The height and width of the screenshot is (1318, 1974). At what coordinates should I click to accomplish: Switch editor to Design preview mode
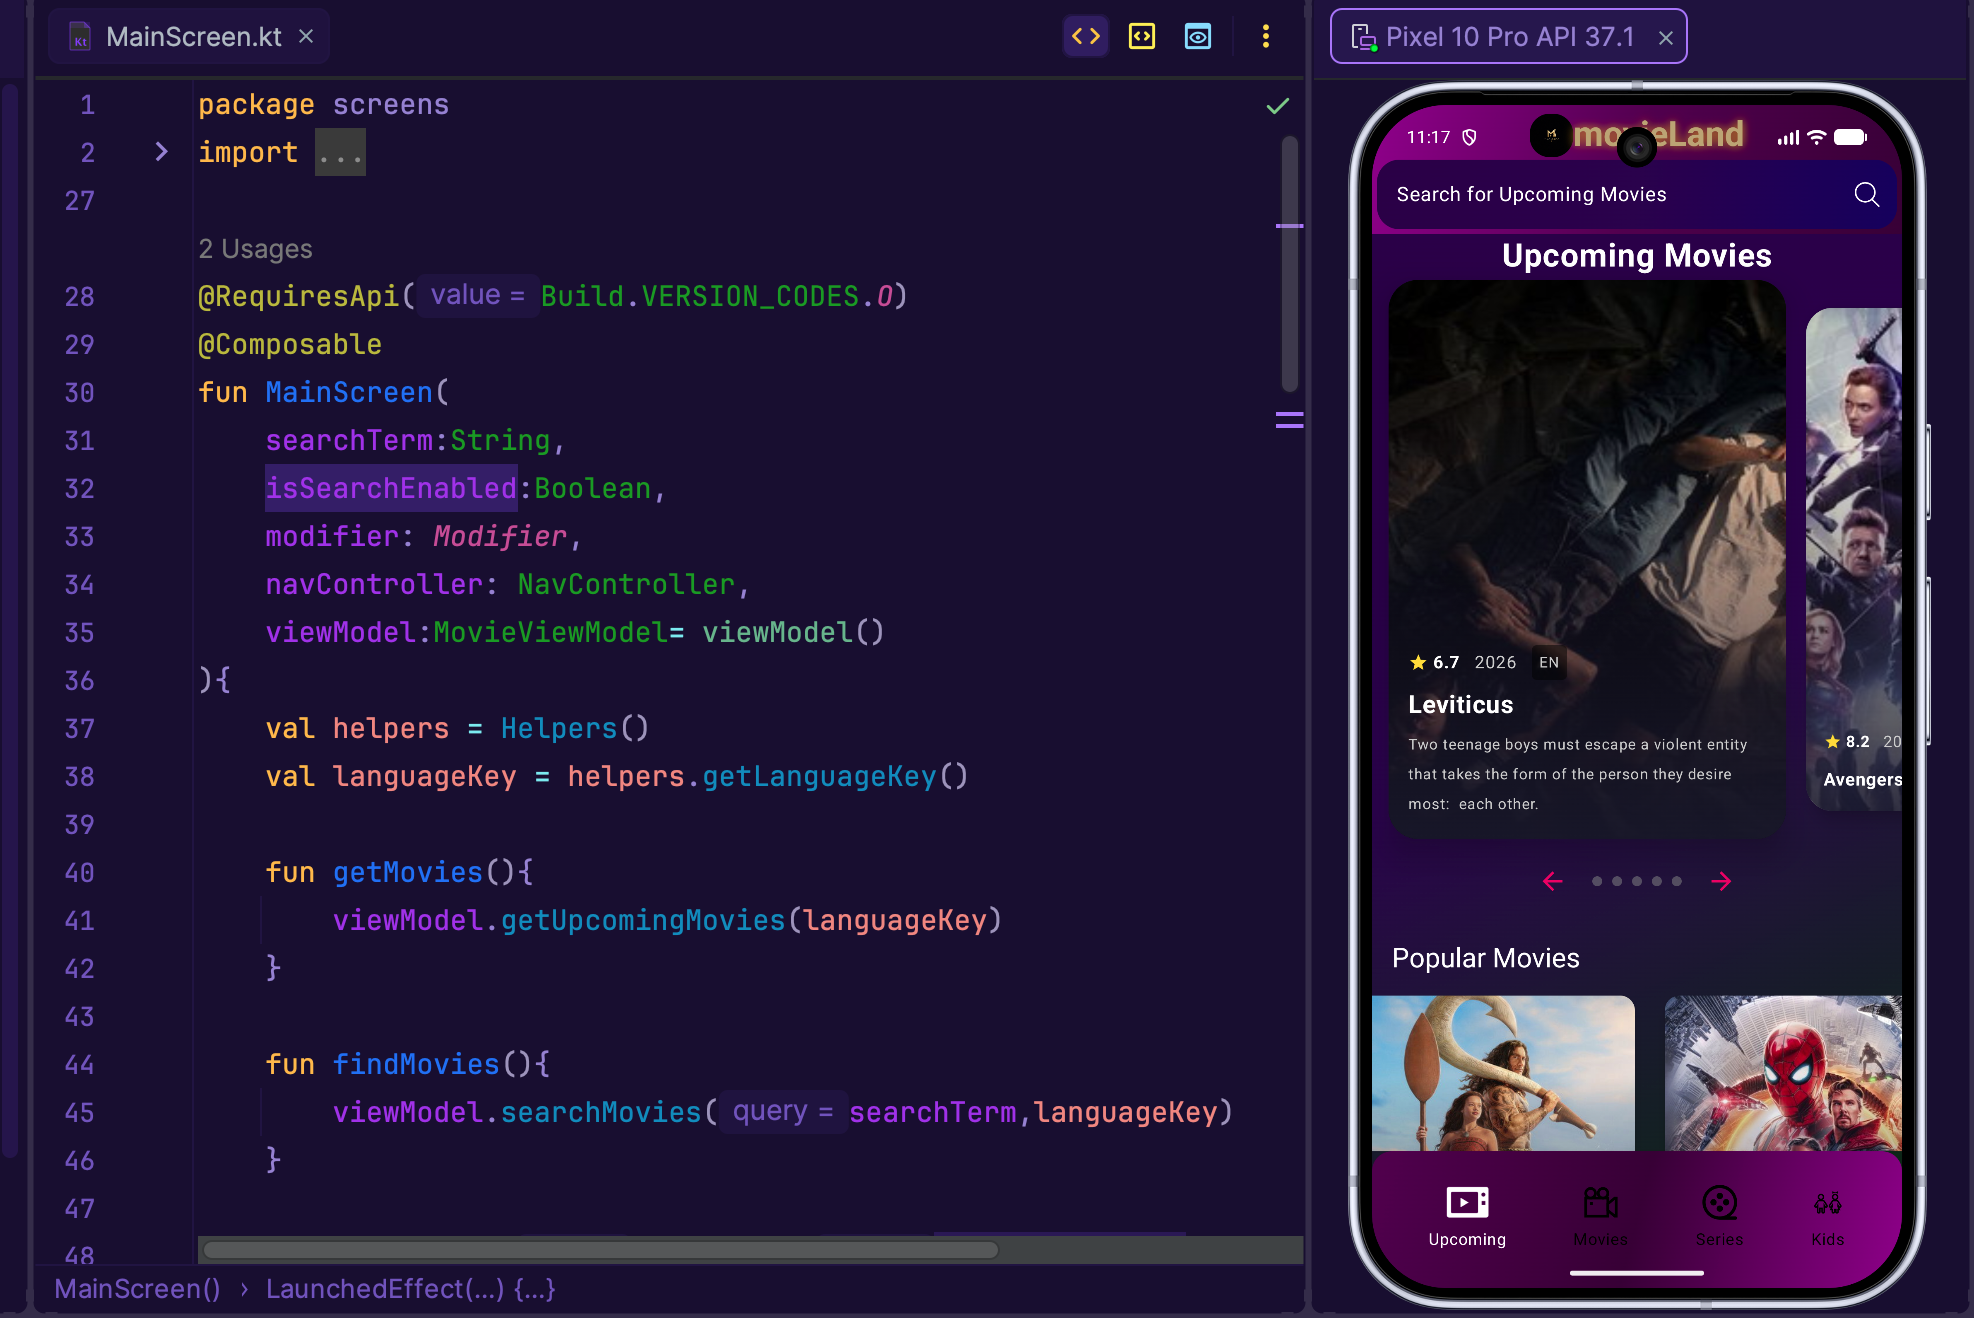tap(1198, 37)
